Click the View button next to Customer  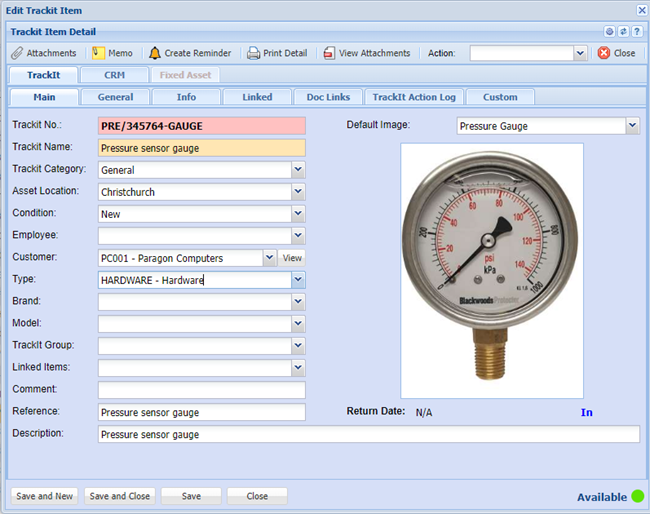(x=291, y=258)
